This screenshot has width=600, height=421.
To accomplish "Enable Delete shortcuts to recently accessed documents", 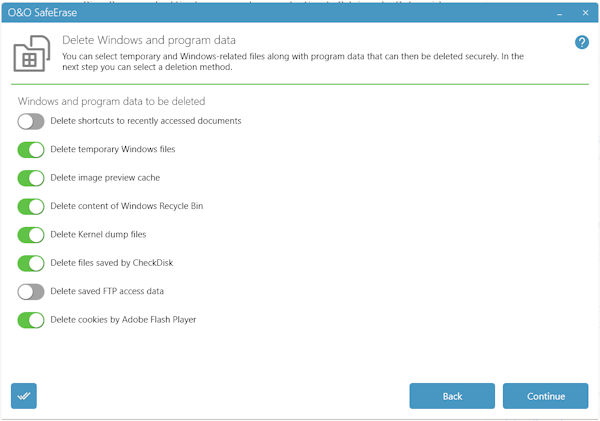I will tap(31, 121).
